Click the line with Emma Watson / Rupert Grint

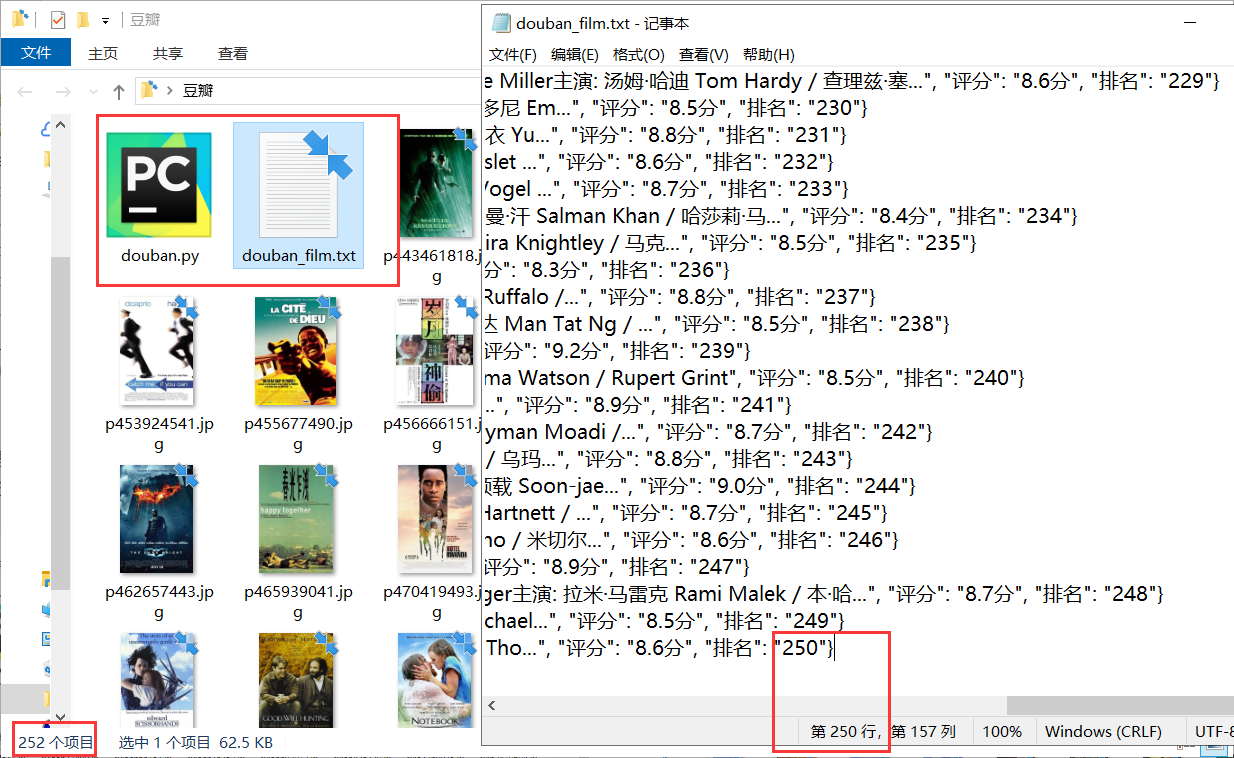click(x=754, y=378)
